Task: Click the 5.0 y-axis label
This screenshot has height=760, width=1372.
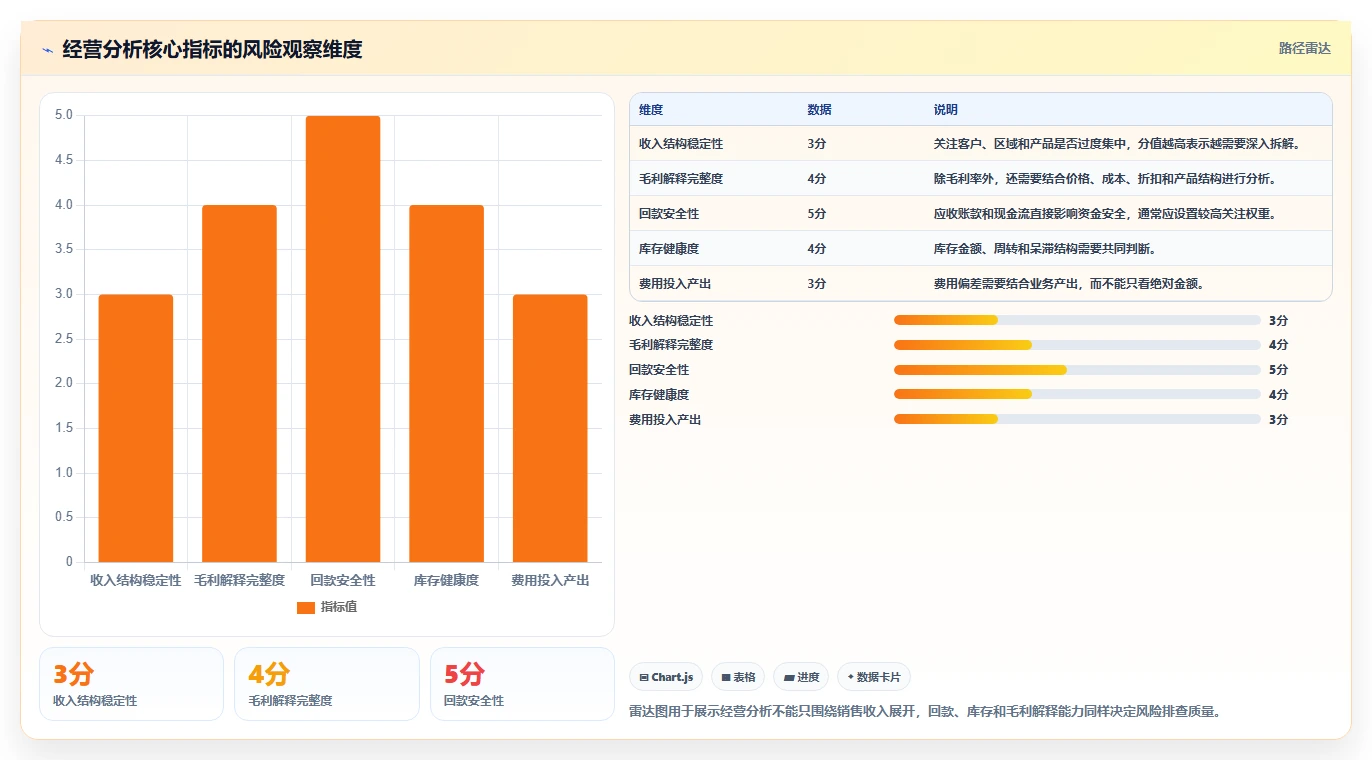Action: coord(64,115)
